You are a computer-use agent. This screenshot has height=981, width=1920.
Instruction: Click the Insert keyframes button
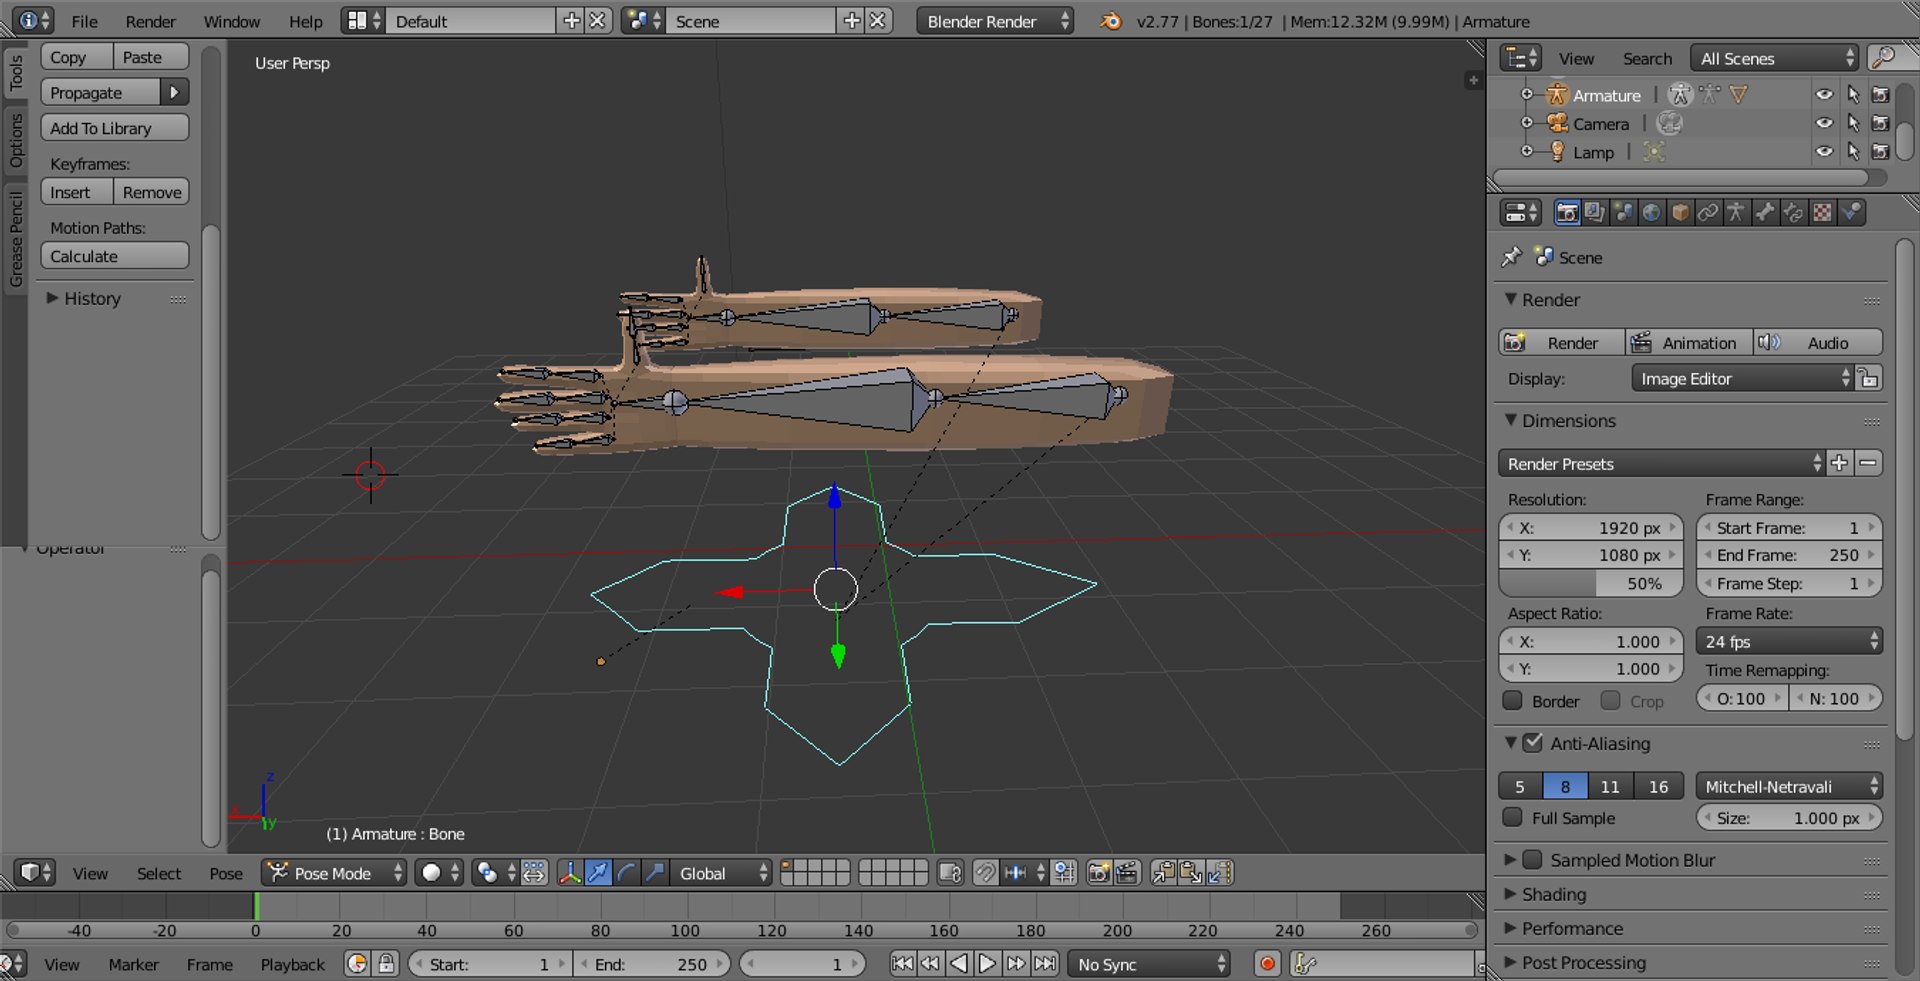[x=77, y=192]
